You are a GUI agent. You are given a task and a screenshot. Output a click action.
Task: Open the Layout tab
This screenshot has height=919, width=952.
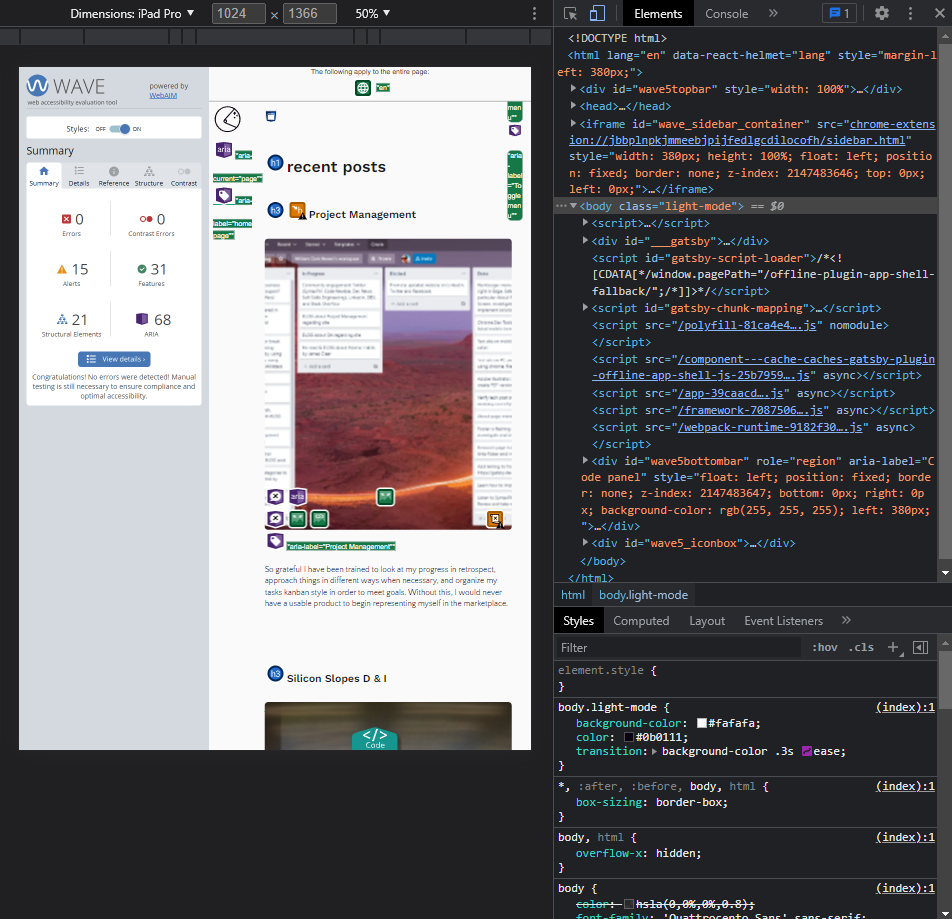pos(707,620)
